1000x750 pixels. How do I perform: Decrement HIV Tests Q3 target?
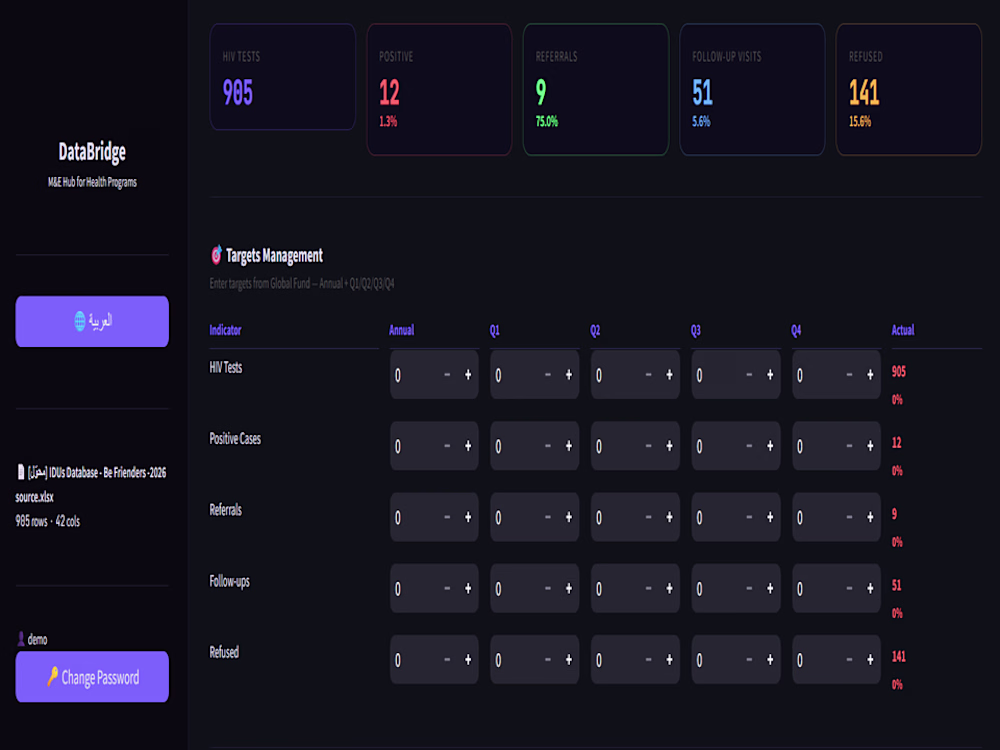pos(749,375)
